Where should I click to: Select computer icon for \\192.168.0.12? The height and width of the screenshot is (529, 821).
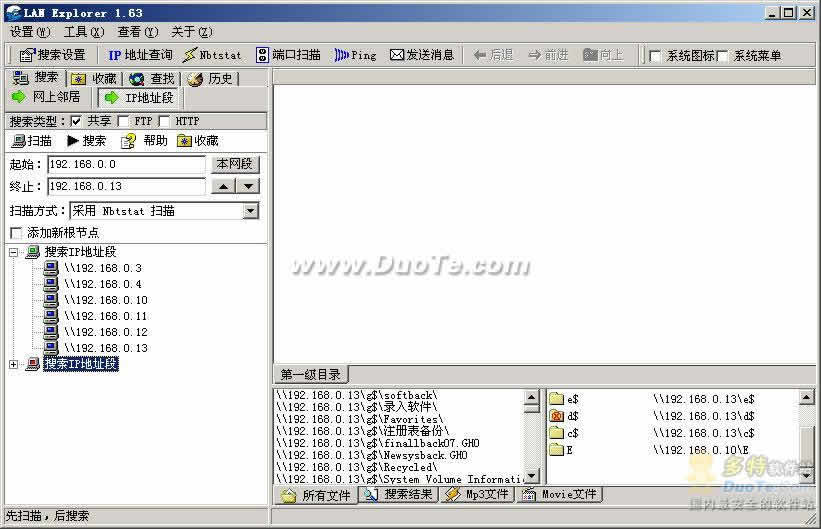point(51,332)
